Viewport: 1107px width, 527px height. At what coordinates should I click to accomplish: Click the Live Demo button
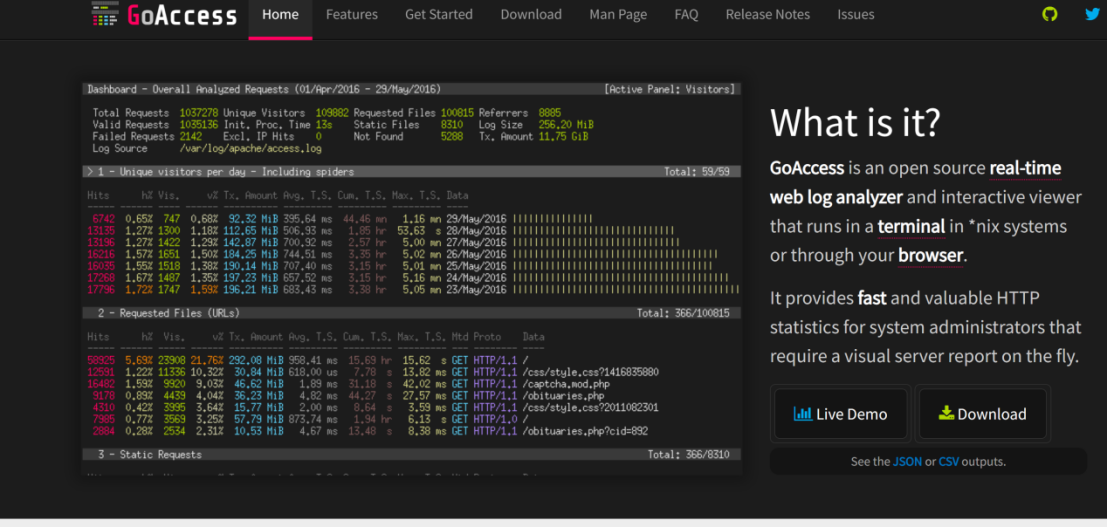point(840,414)
